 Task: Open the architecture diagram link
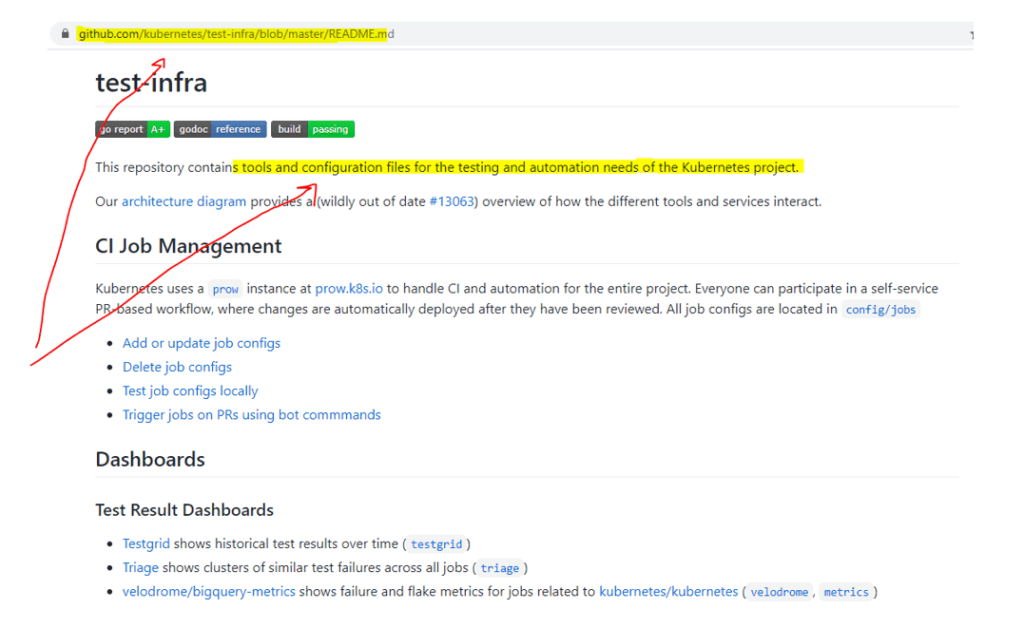pyautogui.click(x=184, y=201)
